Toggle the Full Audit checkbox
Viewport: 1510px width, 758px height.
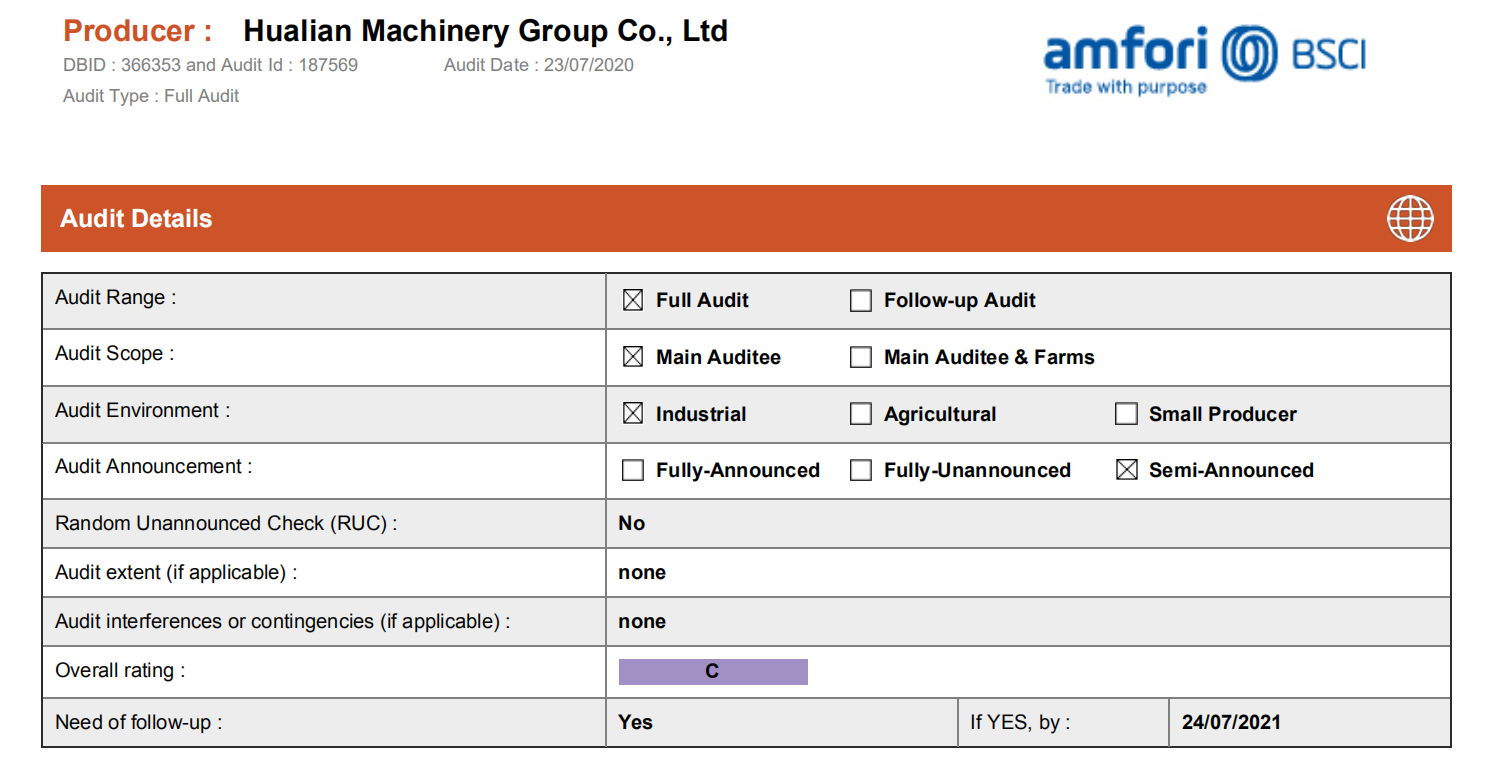click(x=633, y=300)
